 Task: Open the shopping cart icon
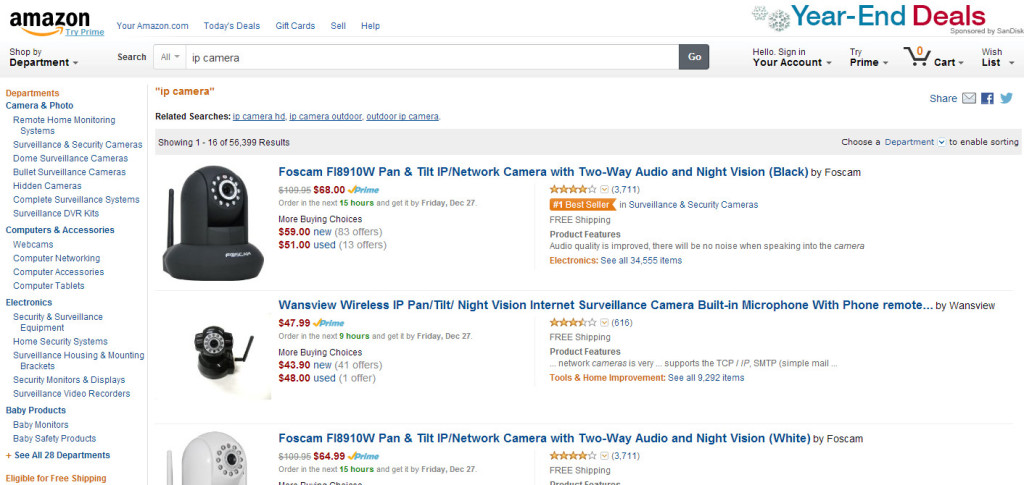[x=917, y=56]
